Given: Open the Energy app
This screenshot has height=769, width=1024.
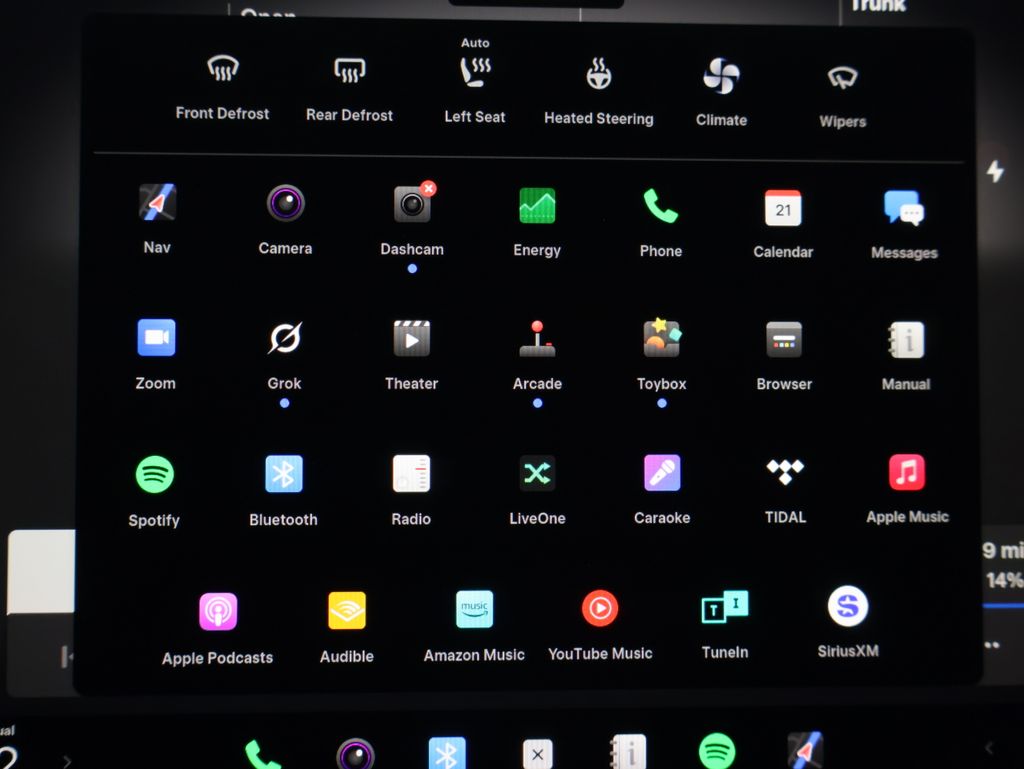Looking at the screenshot, I should (537, 205).
